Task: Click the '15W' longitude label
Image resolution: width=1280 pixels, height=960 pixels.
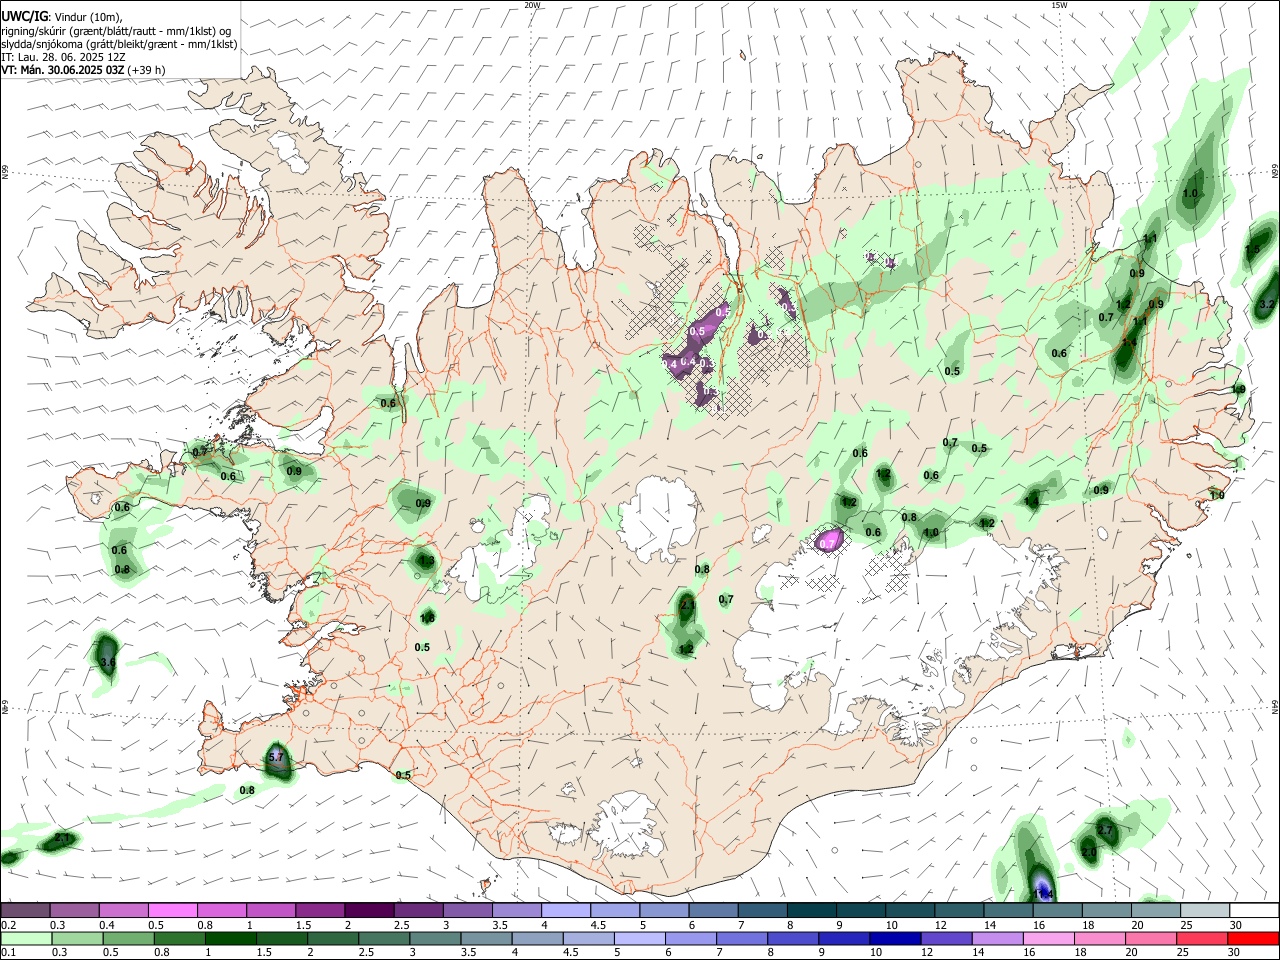Action: tap(1059, 5)
